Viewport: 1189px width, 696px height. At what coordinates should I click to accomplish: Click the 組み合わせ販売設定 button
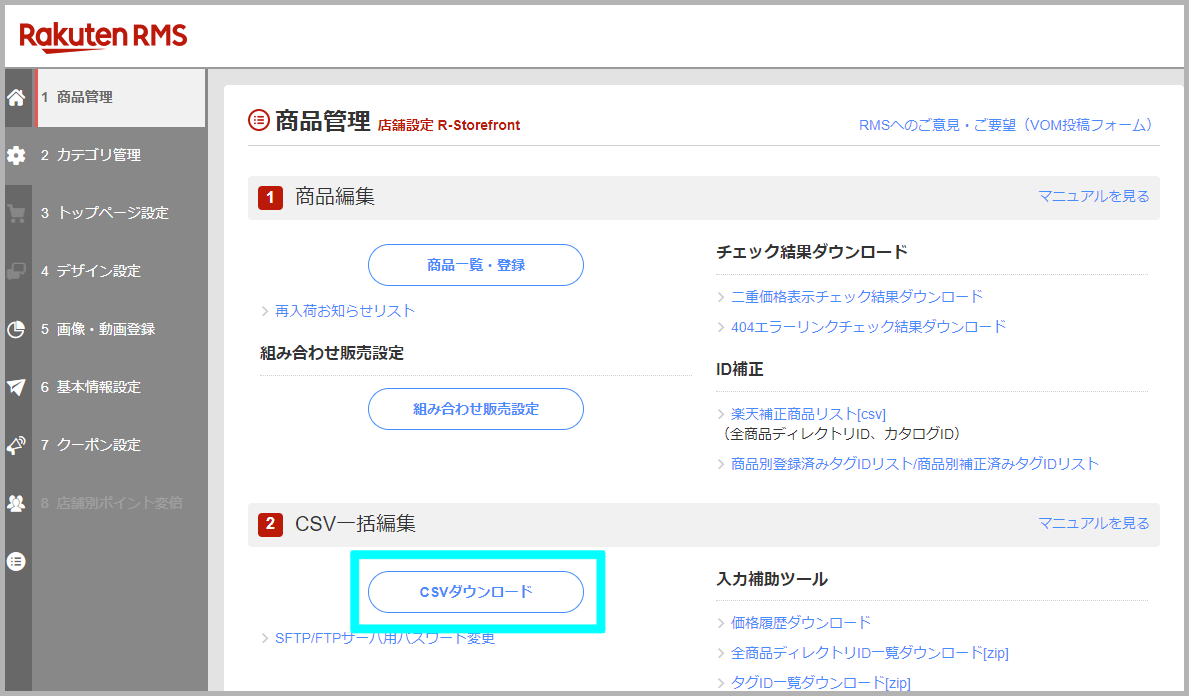(x=475, y=409)
